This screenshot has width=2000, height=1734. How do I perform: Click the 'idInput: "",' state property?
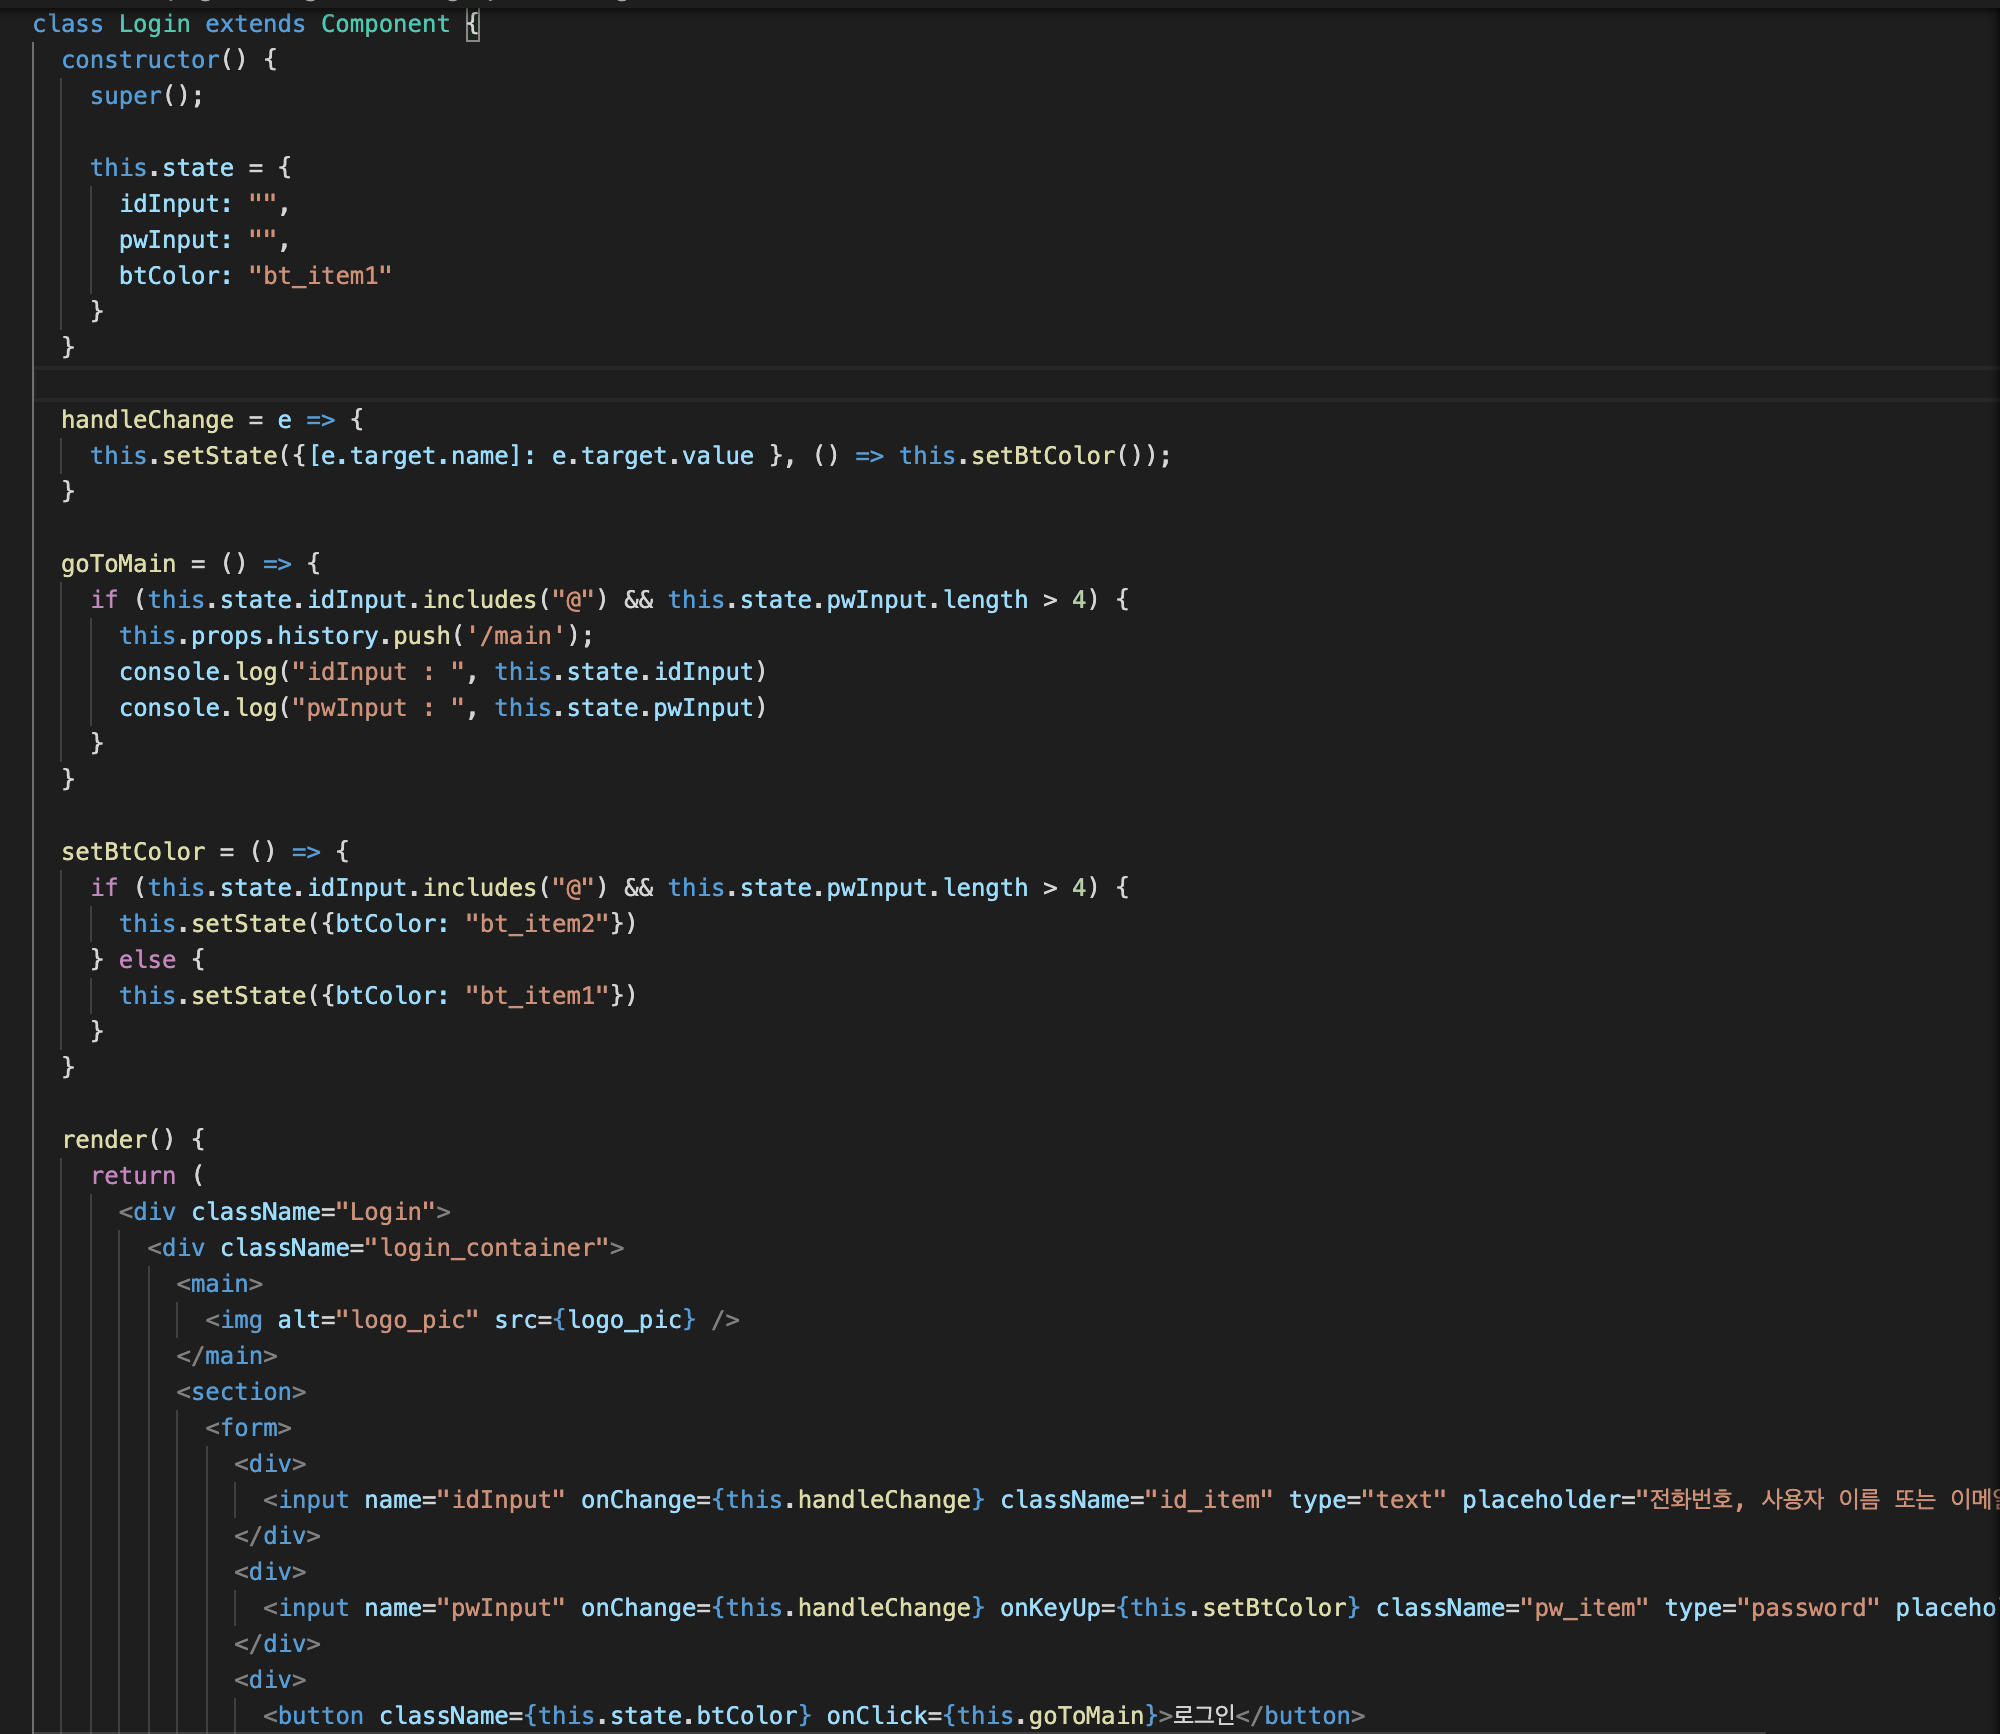click(204, 204)
